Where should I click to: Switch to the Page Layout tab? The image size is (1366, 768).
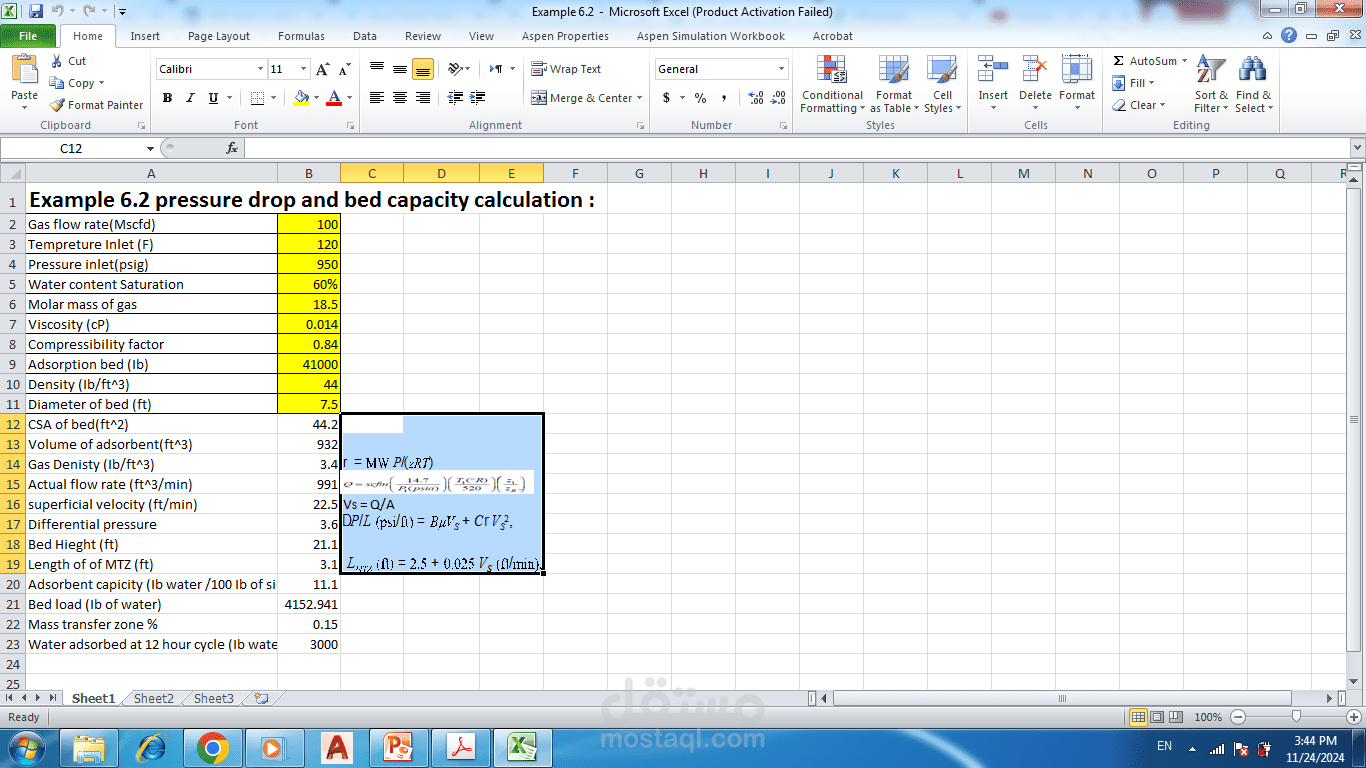pos(219,36)
